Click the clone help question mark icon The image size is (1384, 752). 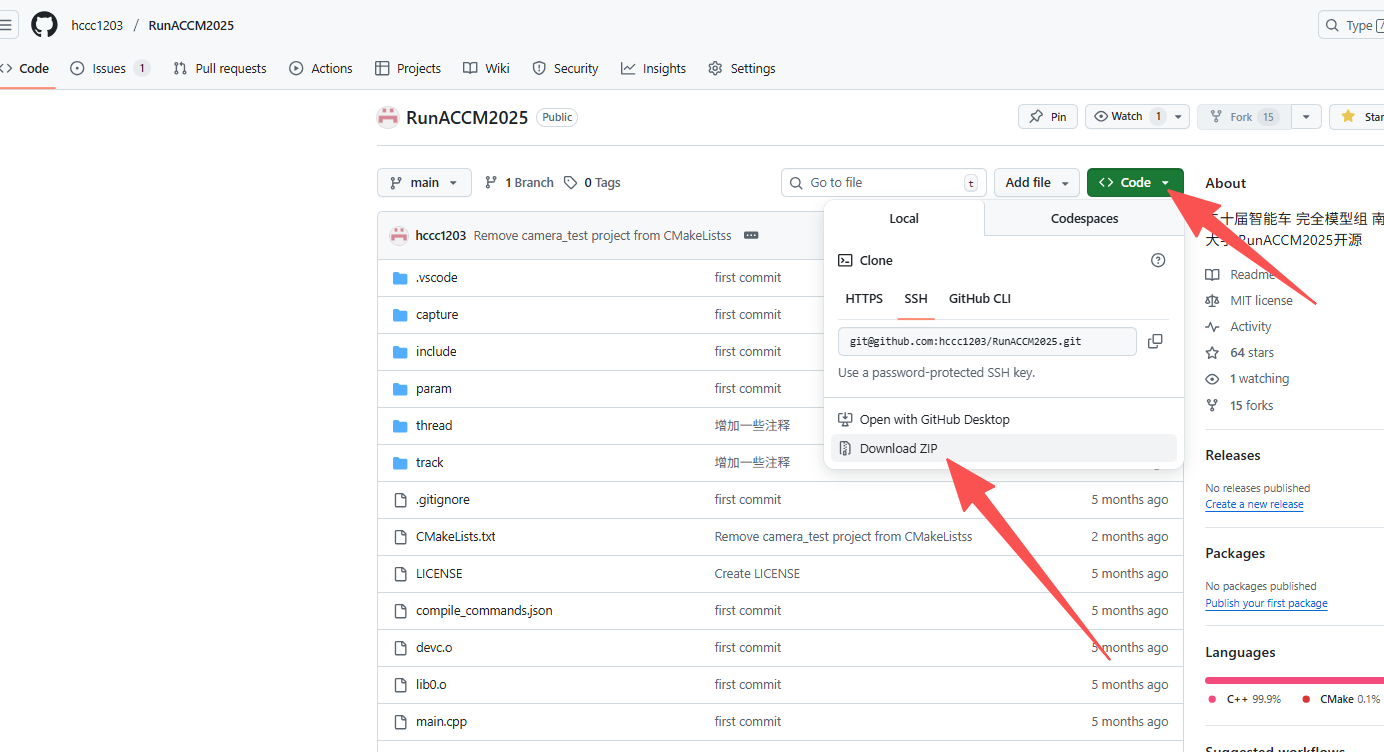click(1158, 260)
